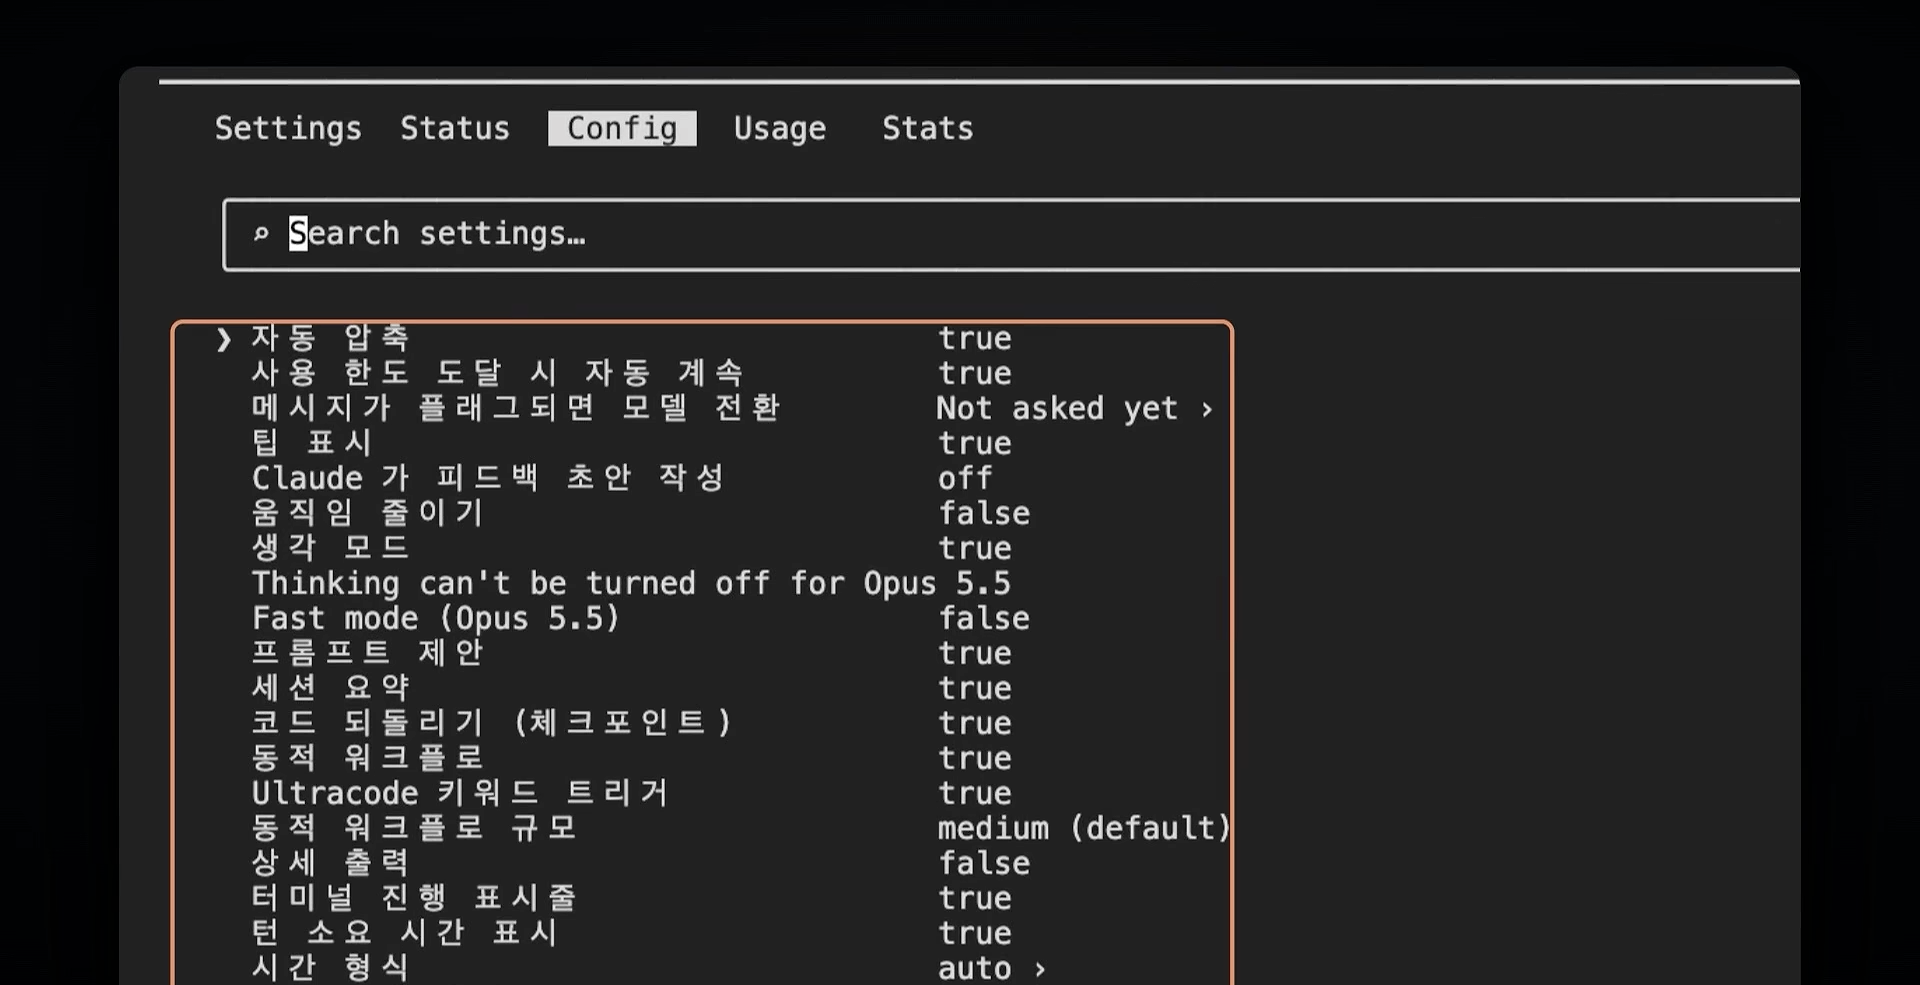Viewport: 1920px width, 985px height.
Task: Select Ultracode 키워드 트리거 setting
Action: point(459,793)
